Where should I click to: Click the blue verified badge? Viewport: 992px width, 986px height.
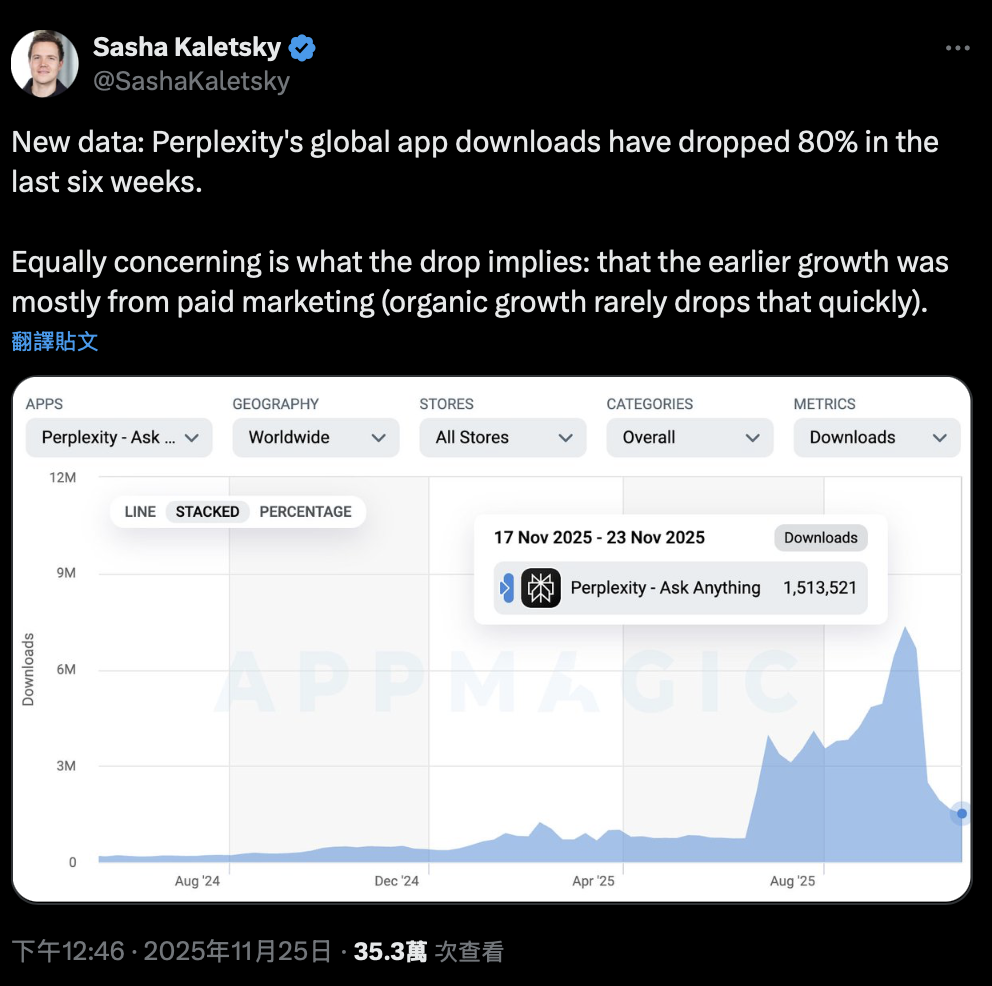(x=303, y=47)
